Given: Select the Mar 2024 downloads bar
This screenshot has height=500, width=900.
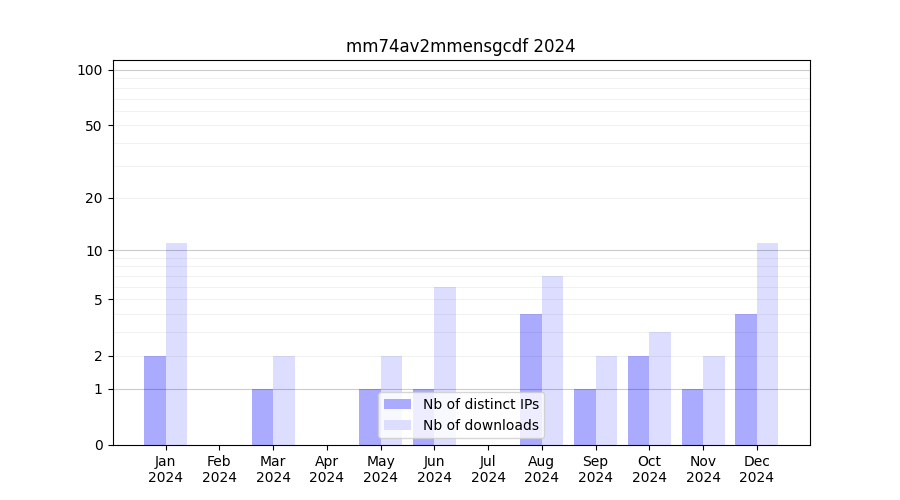Looking at the screenshot, I should (x=284, y=400).
